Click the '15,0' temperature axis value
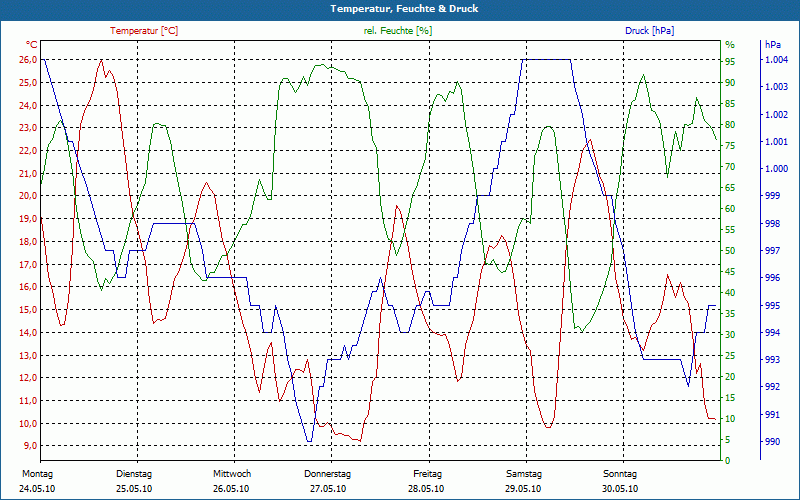 28,310
